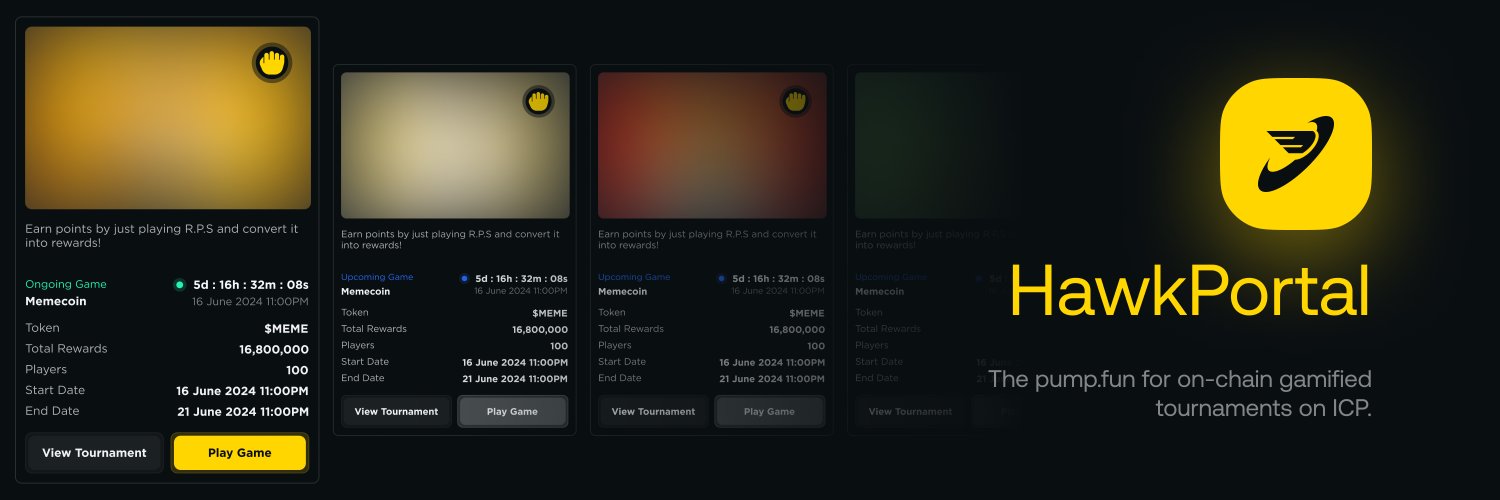Click Play Game on the red-image card
Screen dimensions: 1500x500
pyautogui.click(x=769, y=411)
